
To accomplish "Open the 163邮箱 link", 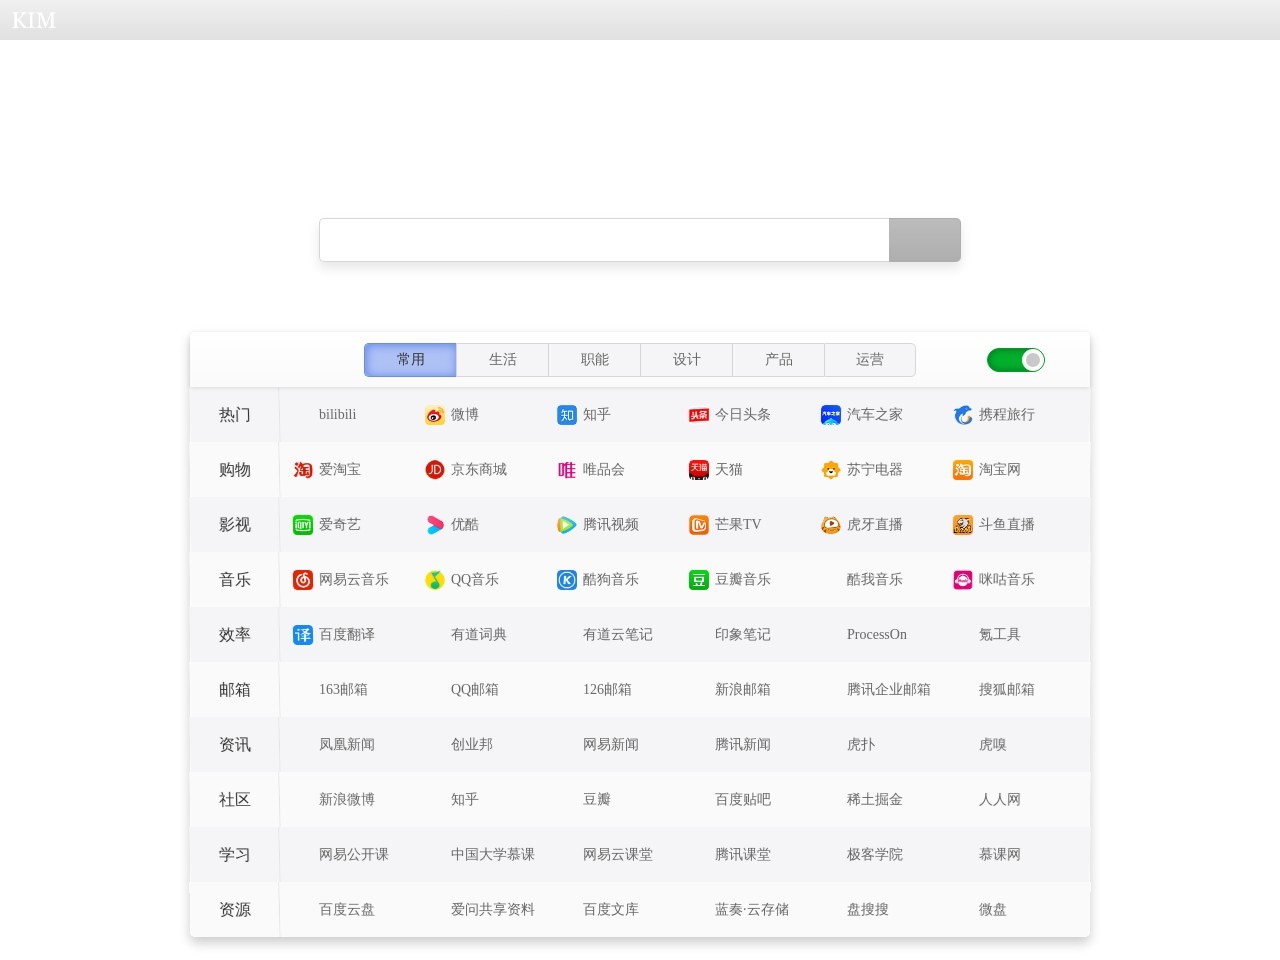I will 343,690.
